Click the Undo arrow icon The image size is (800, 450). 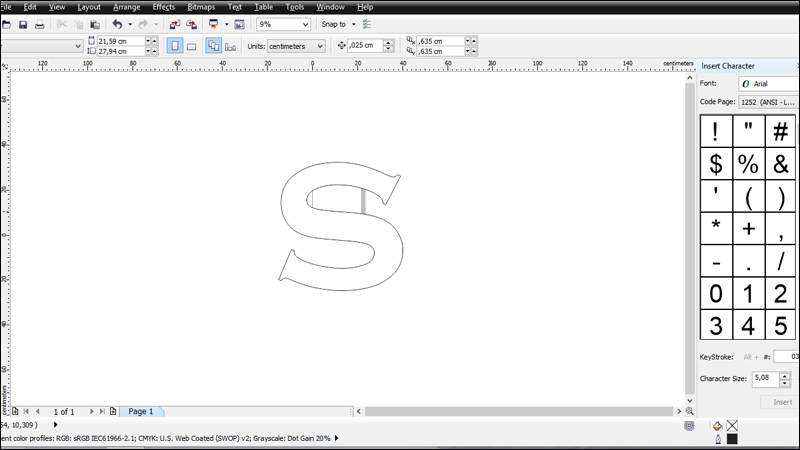coord(117,24)
